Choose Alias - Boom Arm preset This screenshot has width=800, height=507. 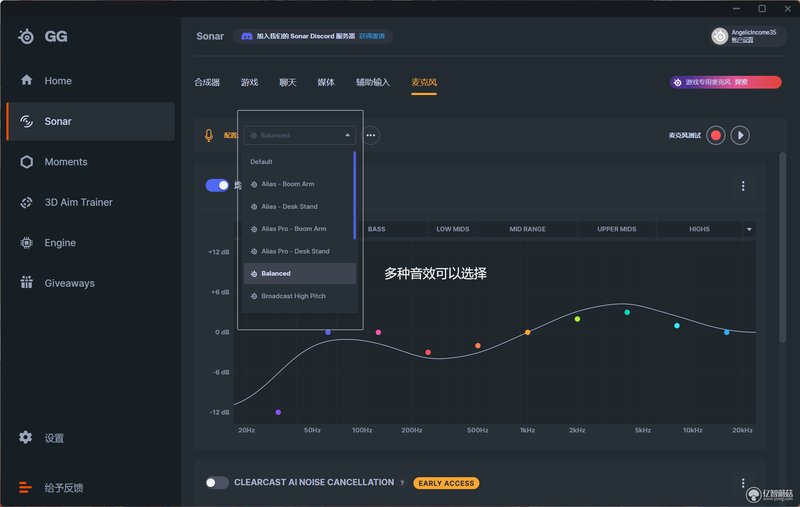point(299,184)
